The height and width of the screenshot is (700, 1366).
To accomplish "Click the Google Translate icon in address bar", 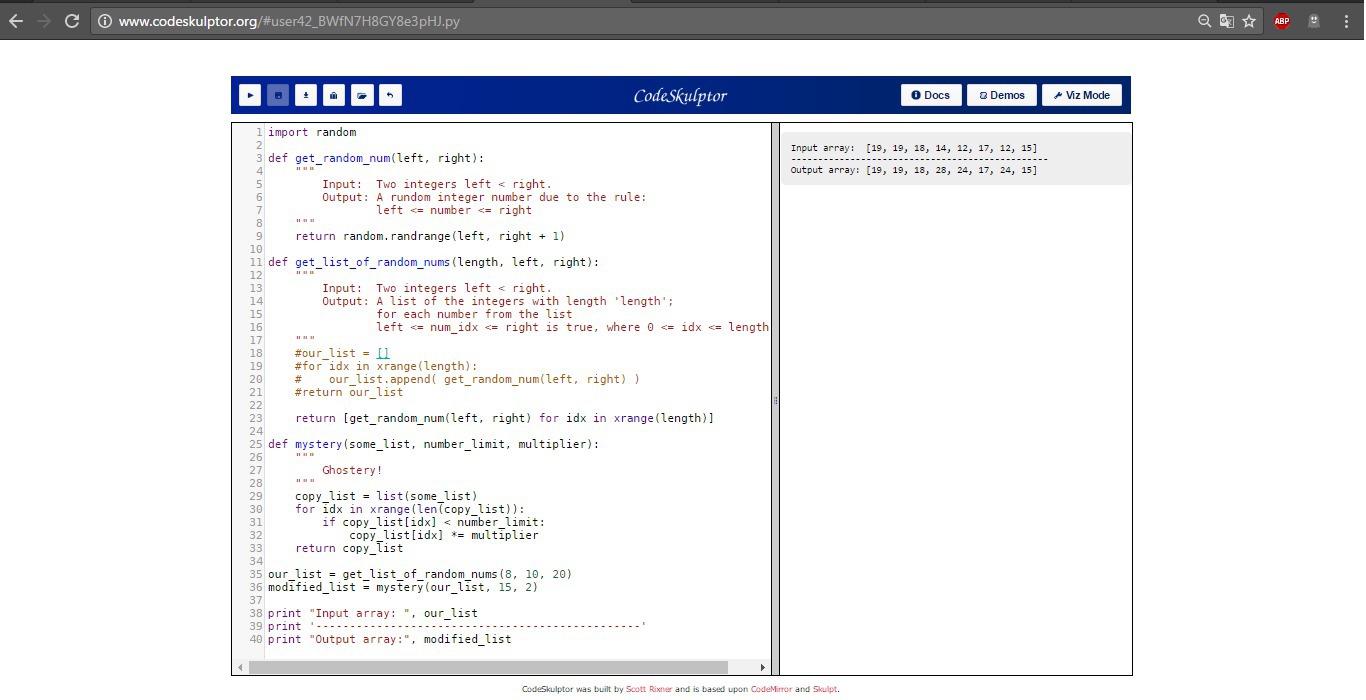I will click(1227, 21).
